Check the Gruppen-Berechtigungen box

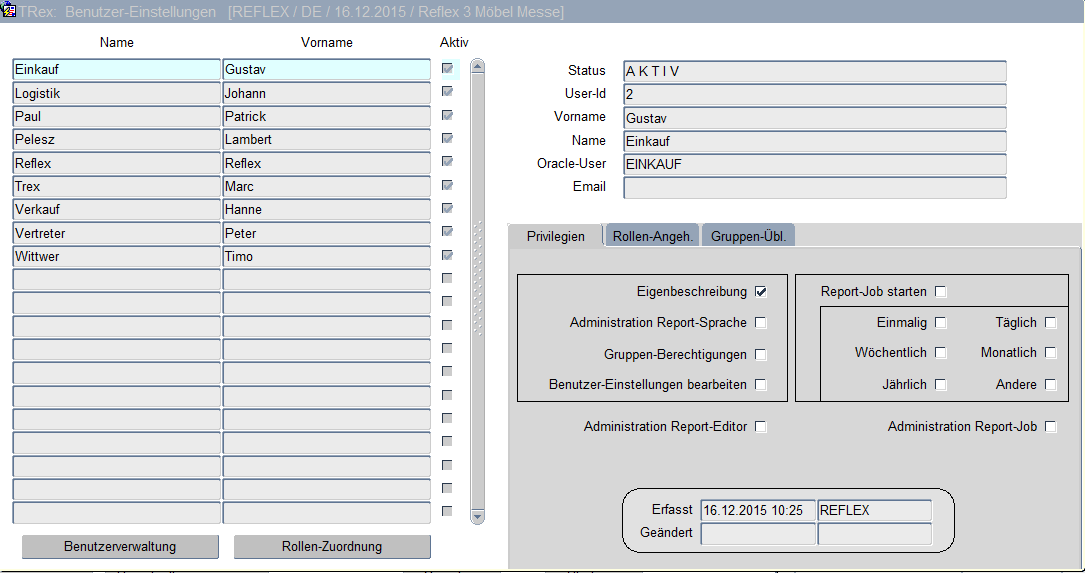point(761,354)
